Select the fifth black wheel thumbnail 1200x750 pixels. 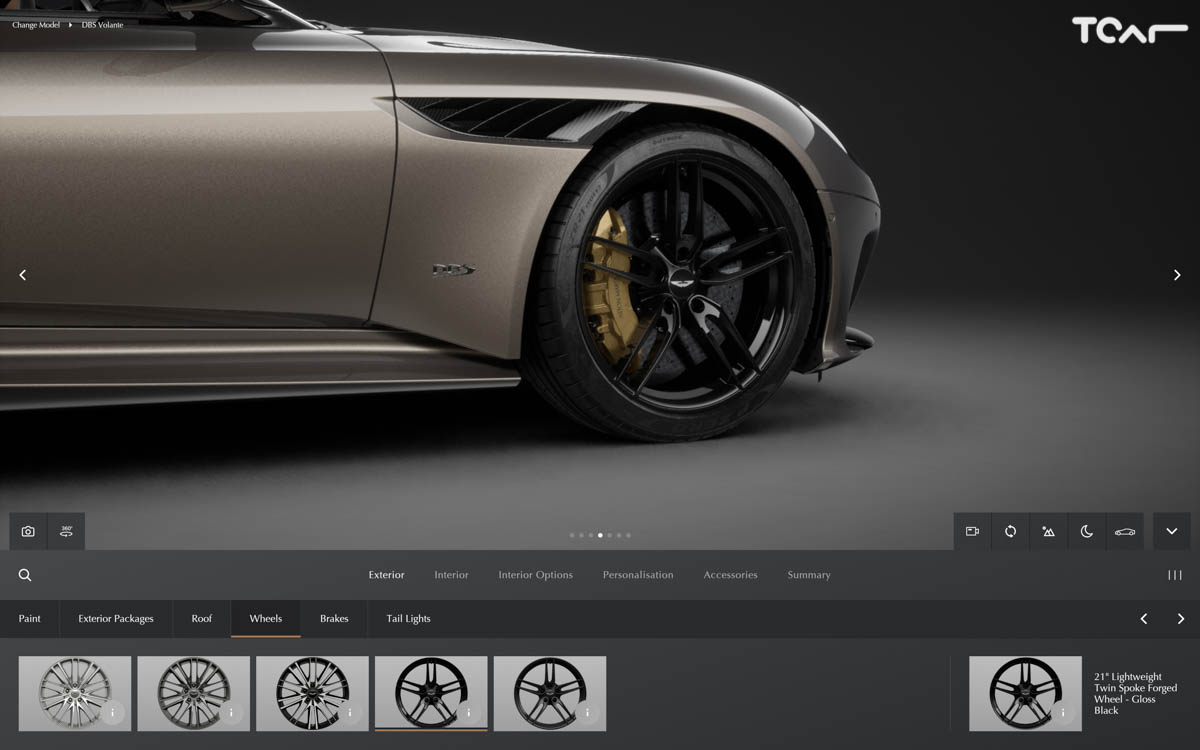549,693
